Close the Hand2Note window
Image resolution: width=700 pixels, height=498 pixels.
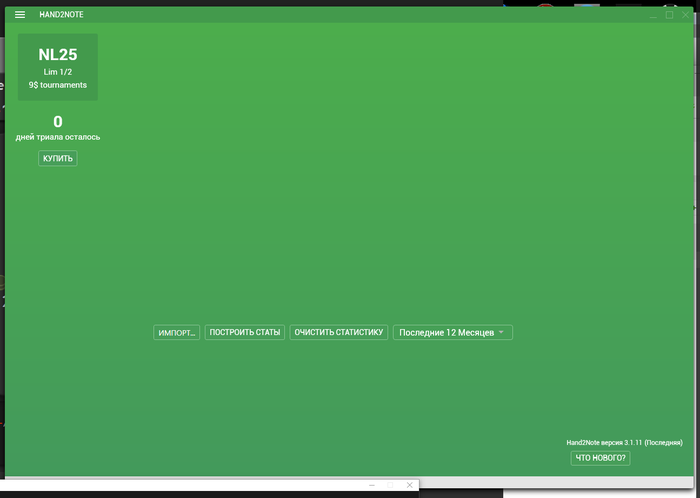tap(685, 15)
